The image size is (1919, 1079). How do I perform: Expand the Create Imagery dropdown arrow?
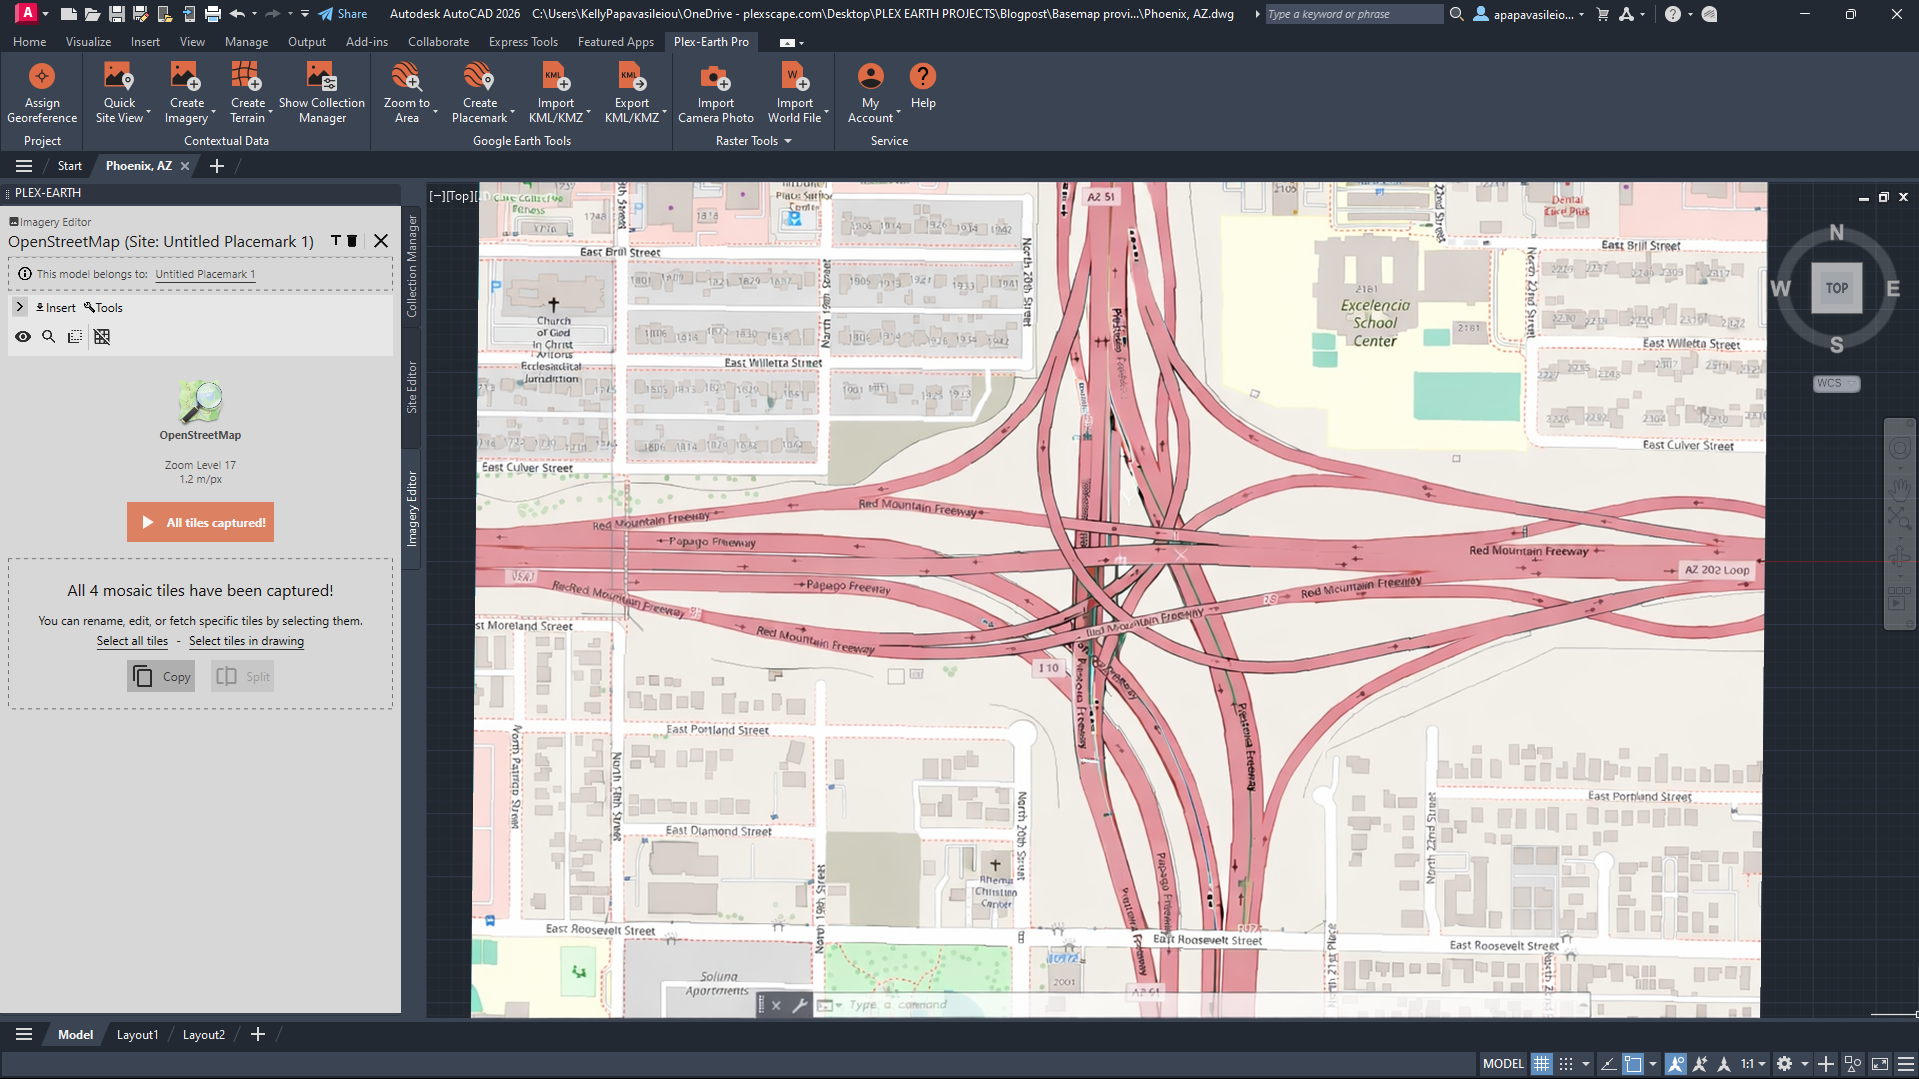[213, 111]
